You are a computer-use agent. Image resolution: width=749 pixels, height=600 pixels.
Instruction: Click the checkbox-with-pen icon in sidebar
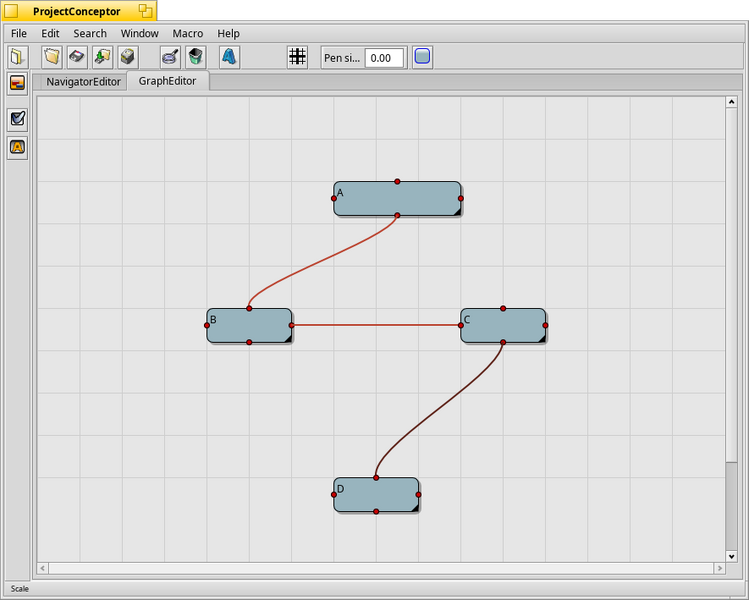[18, 118]
